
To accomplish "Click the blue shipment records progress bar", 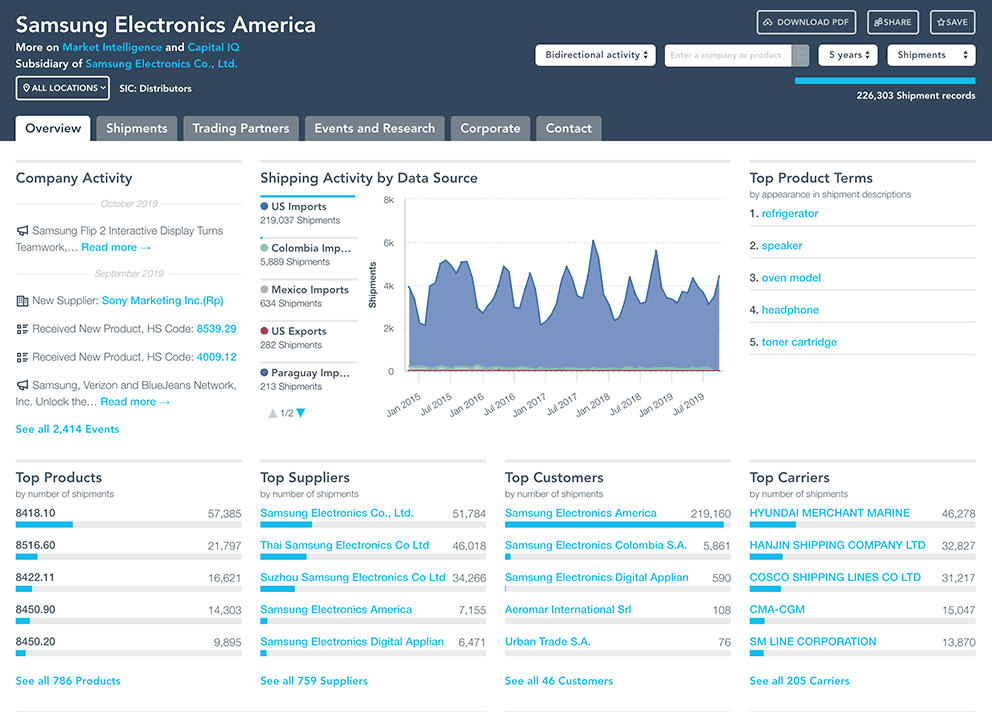I will pyautogui.click(x=885, y=81).
